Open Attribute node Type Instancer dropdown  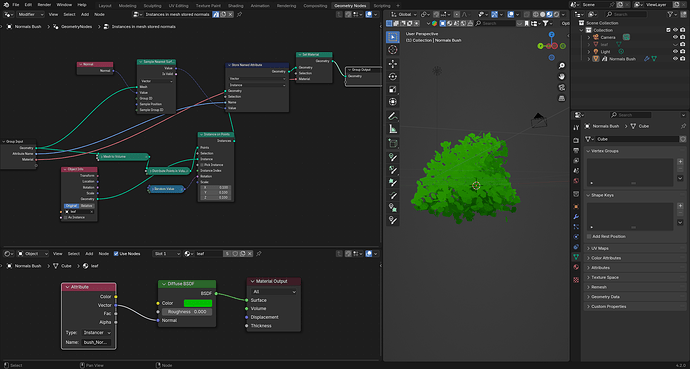pyautogui.click(x=97, y=332)
